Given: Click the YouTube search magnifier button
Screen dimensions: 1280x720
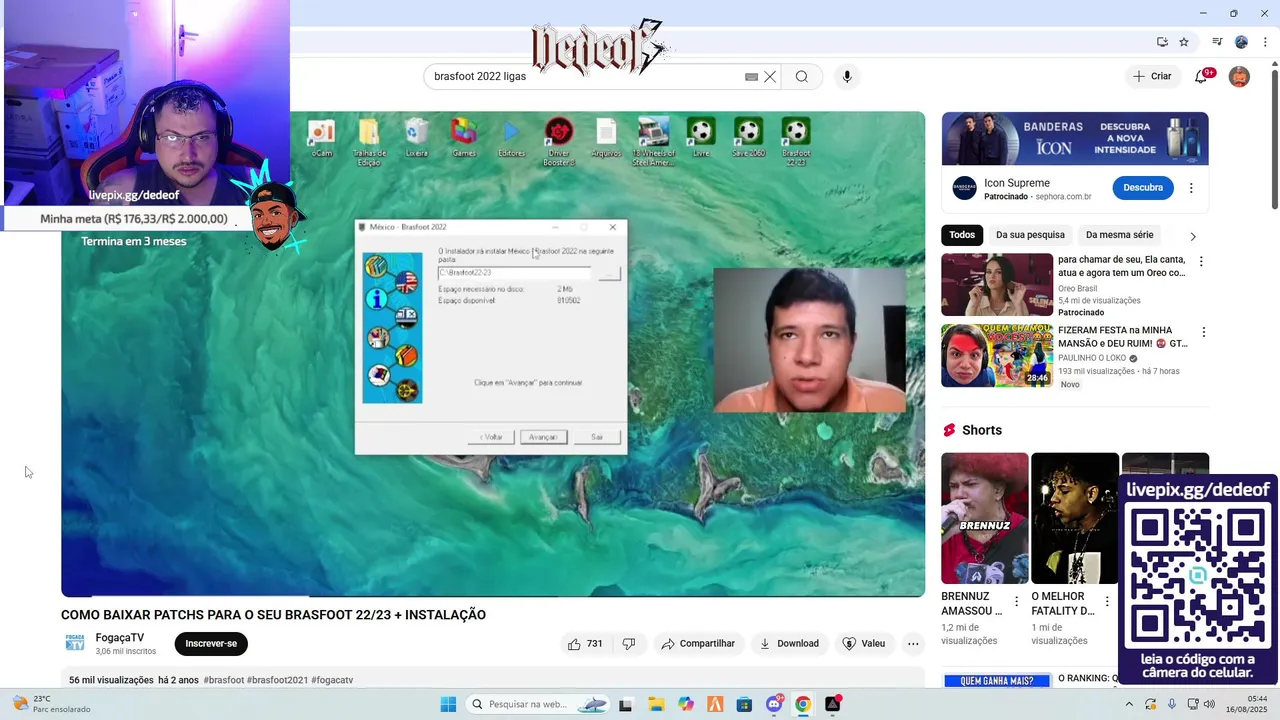Looking at the screenshot, I should [802, 77].
